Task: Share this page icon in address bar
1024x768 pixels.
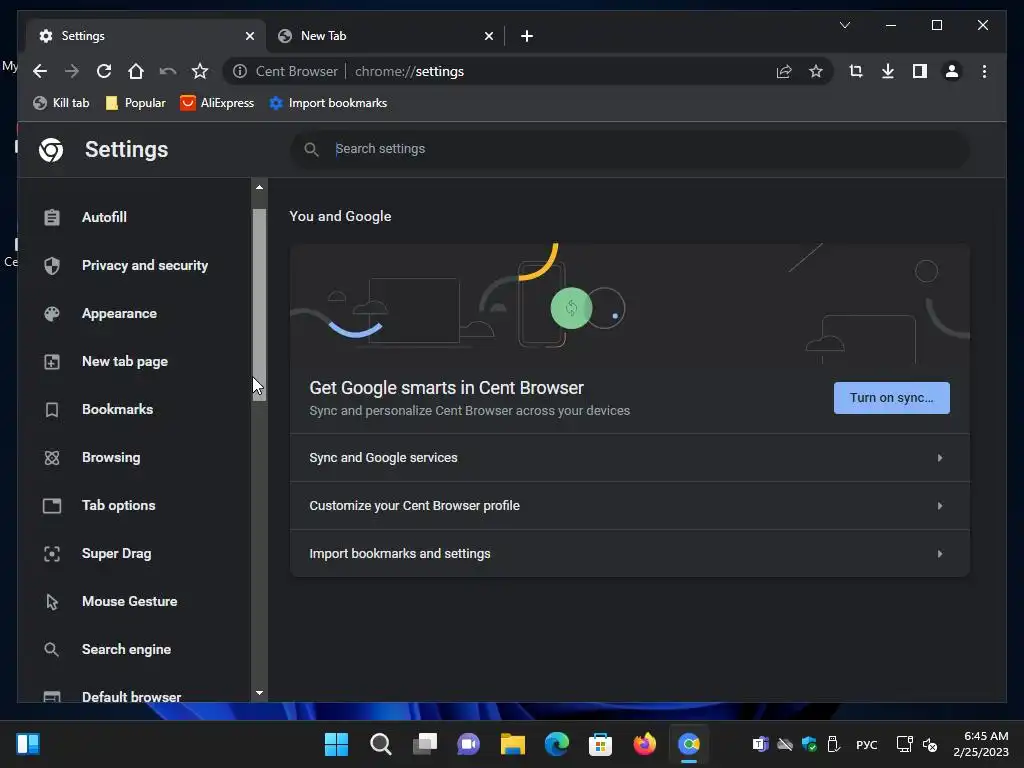Action: click(784, 71)
